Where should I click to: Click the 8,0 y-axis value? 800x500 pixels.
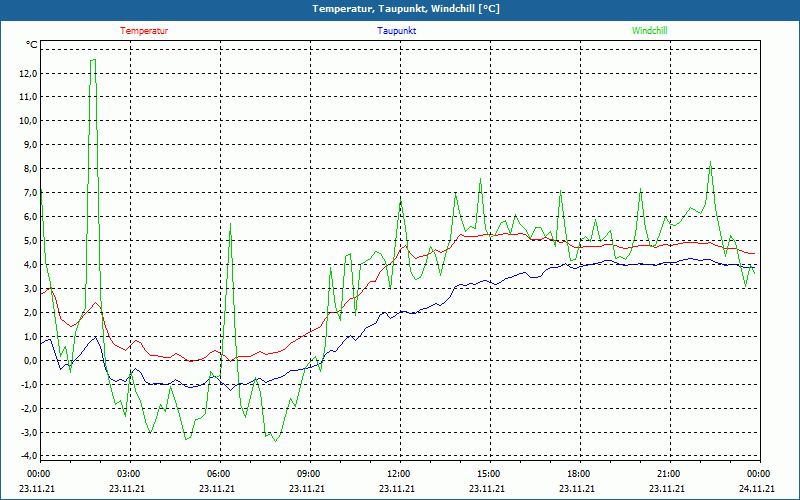click(x=30, y=169)
